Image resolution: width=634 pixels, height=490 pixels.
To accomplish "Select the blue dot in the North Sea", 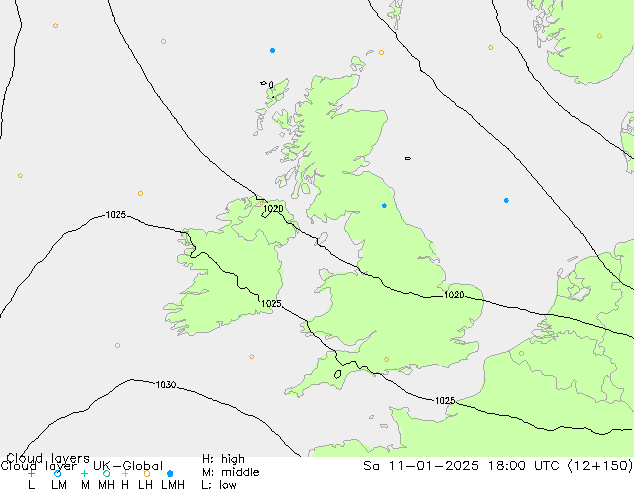I will [x=506, y=201].
